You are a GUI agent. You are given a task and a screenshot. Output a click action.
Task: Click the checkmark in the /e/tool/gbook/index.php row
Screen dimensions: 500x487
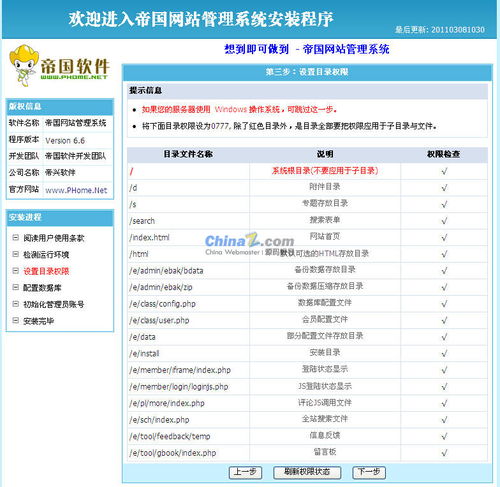point(444,453)
